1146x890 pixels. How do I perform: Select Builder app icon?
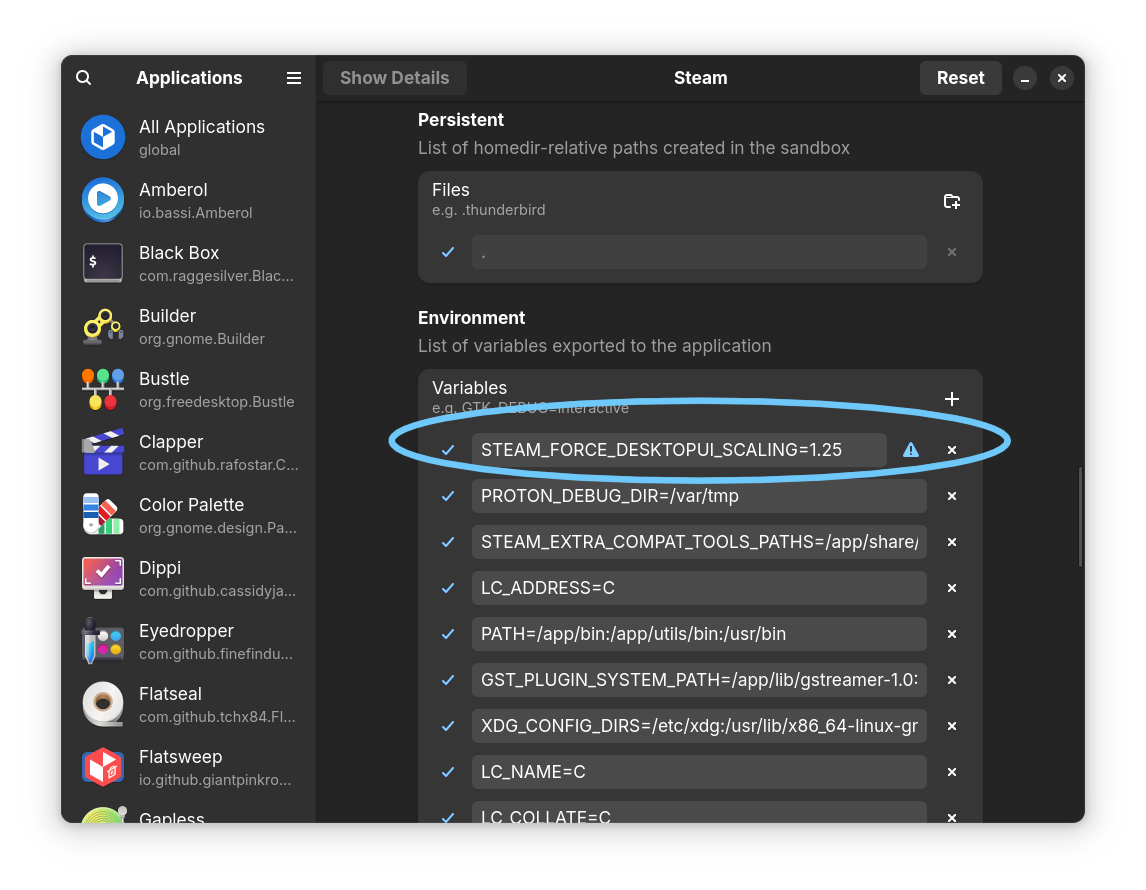(x=103, y=326)
